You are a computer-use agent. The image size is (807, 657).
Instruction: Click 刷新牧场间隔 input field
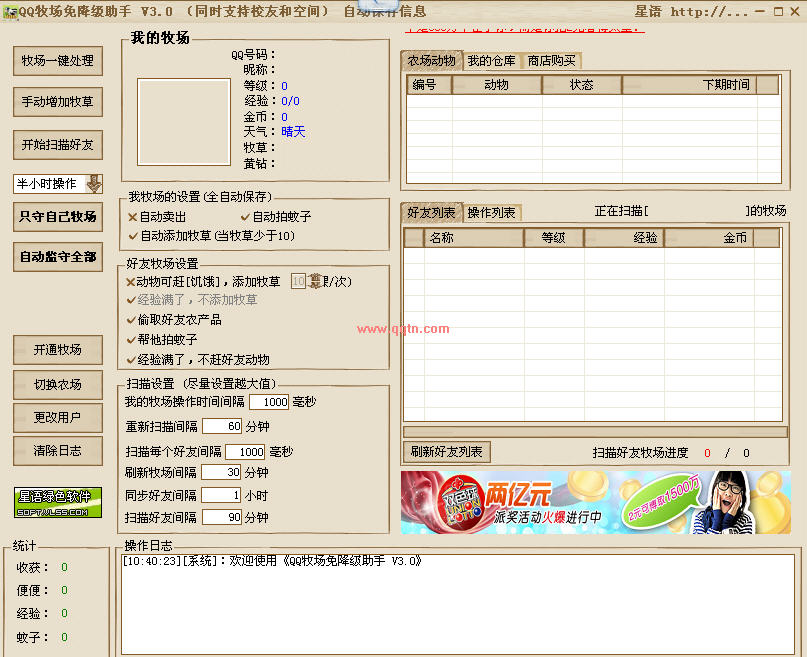pos(221,472)
